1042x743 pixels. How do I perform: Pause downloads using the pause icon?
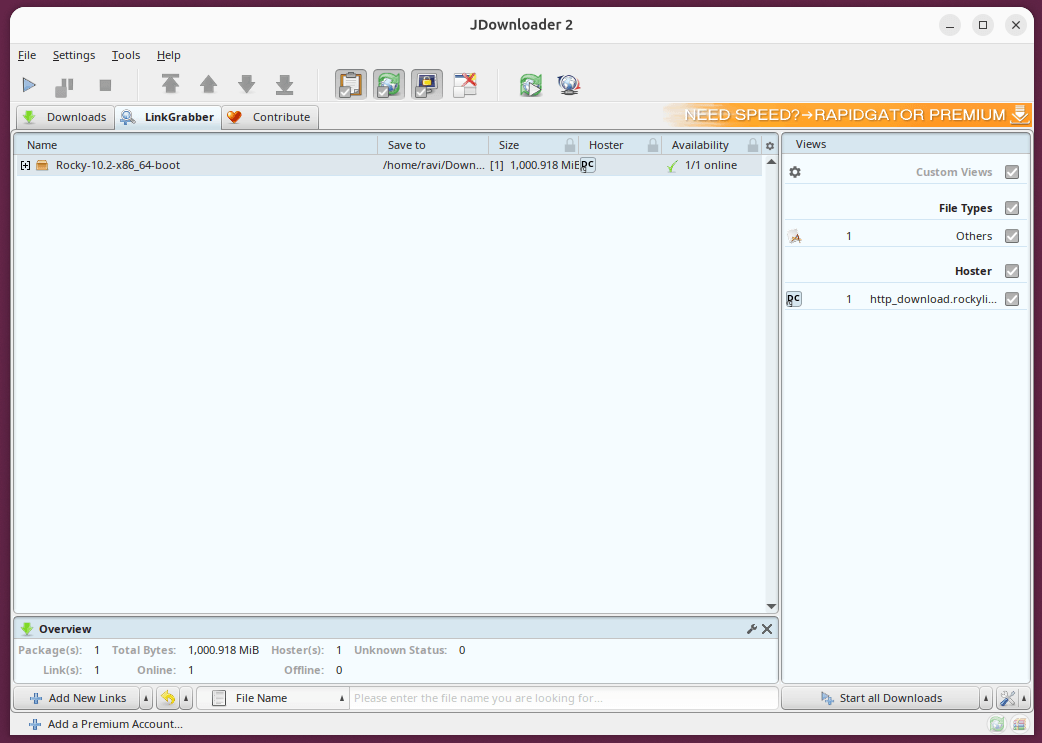click(64, 85)
